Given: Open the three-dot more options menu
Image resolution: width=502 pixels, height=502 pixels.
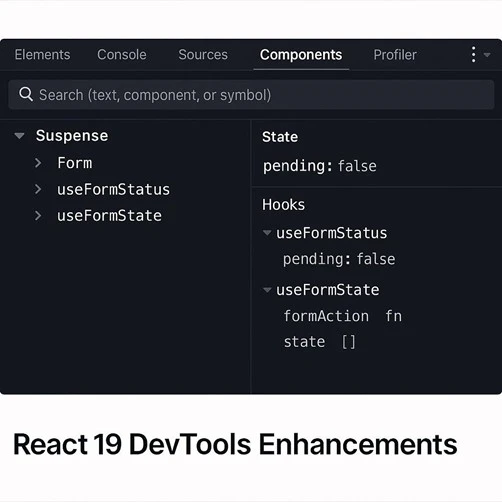Looking at the screenshot, I should click(473, 54).
